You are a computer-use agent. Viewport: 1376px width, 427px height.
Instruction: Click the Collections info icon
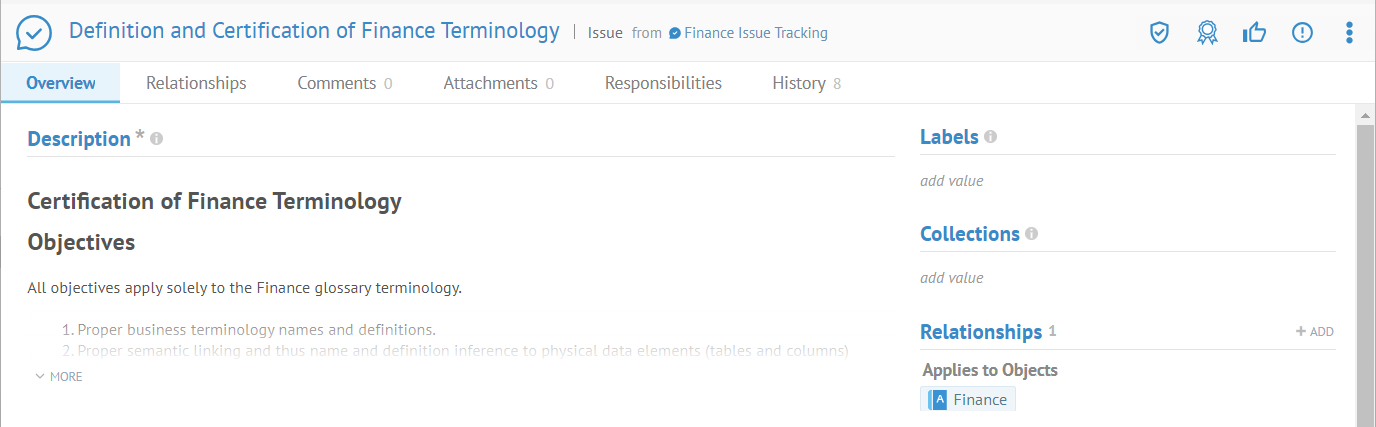1031,234
